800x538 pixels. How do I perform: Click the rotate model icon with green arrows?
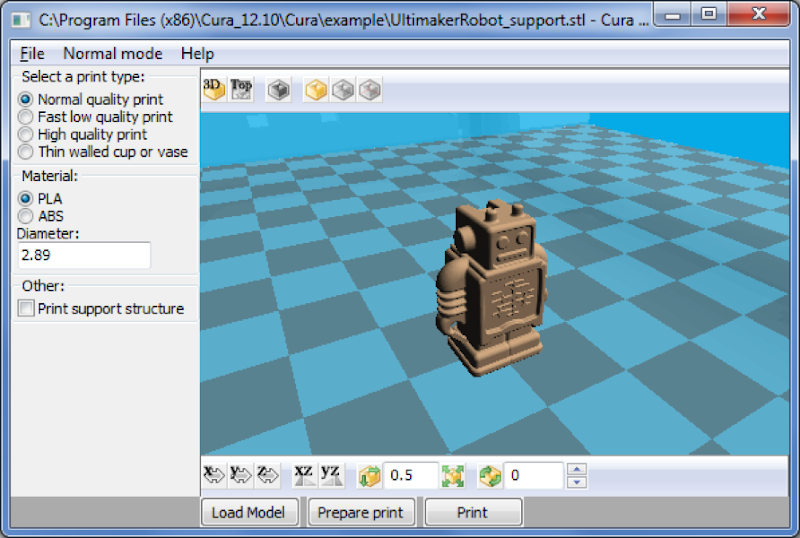(x=490, y=476)
